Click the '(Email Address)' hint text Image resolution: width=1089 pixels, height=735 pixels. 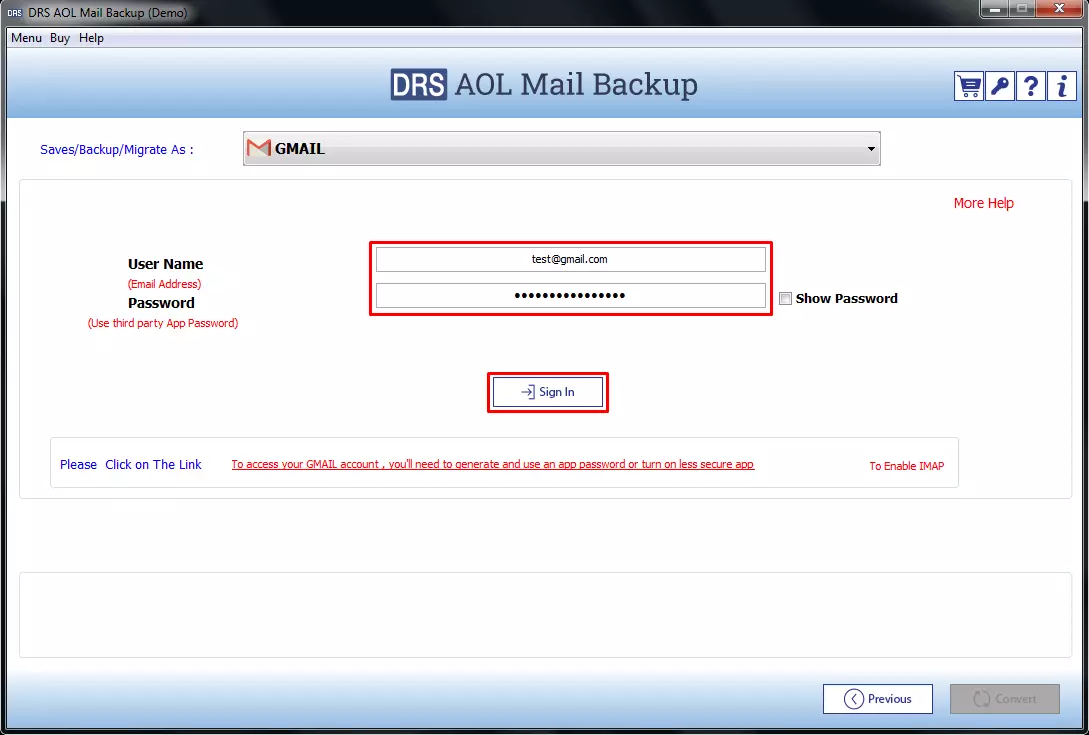click(165, 284)
